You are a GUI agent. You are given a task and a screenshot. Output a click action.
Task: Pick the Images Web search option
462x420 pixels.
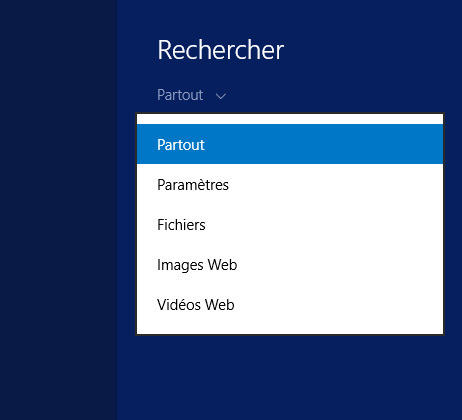point(290,264)
